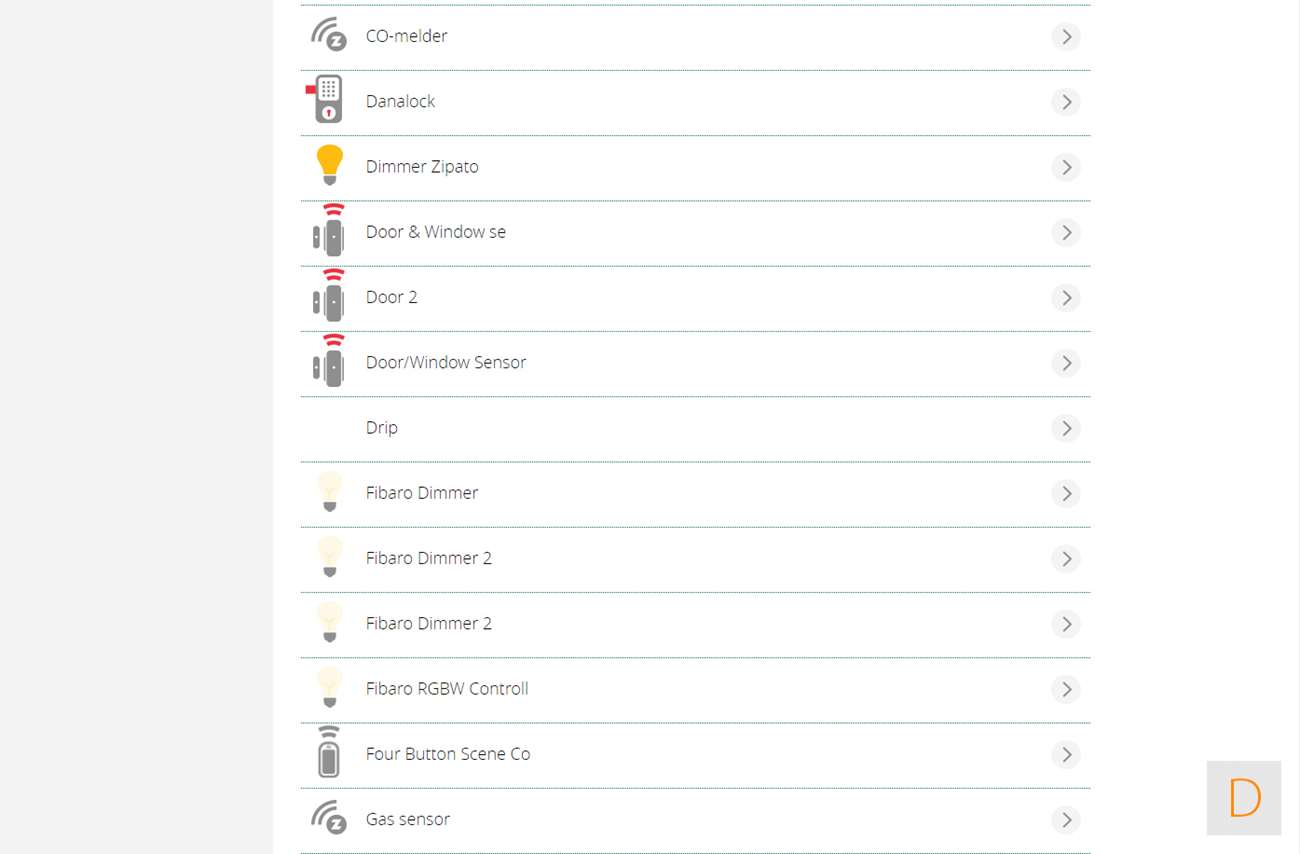1300x854 pixels.
Task: Click the Fibaro RGBW Controll bulb icon
Action: pos(329,688)
